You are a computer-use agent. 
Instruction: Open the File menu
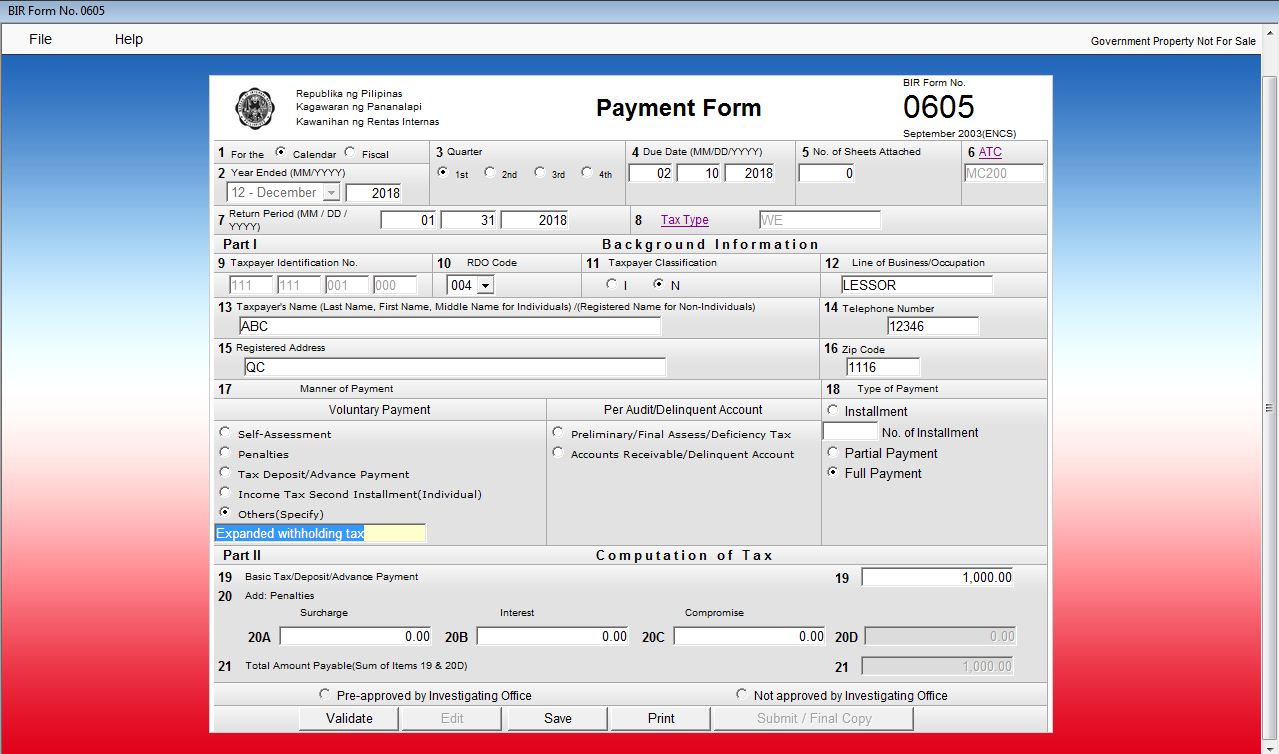pos(40,39)
